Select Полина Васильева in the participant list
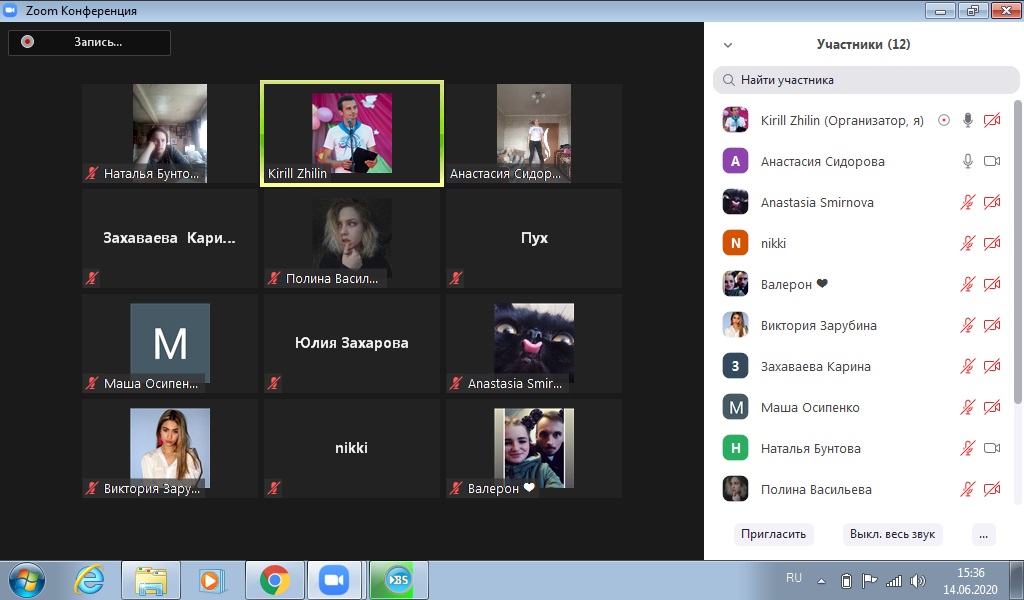This screenshot has width=1024, height=600. pos(815,489)
